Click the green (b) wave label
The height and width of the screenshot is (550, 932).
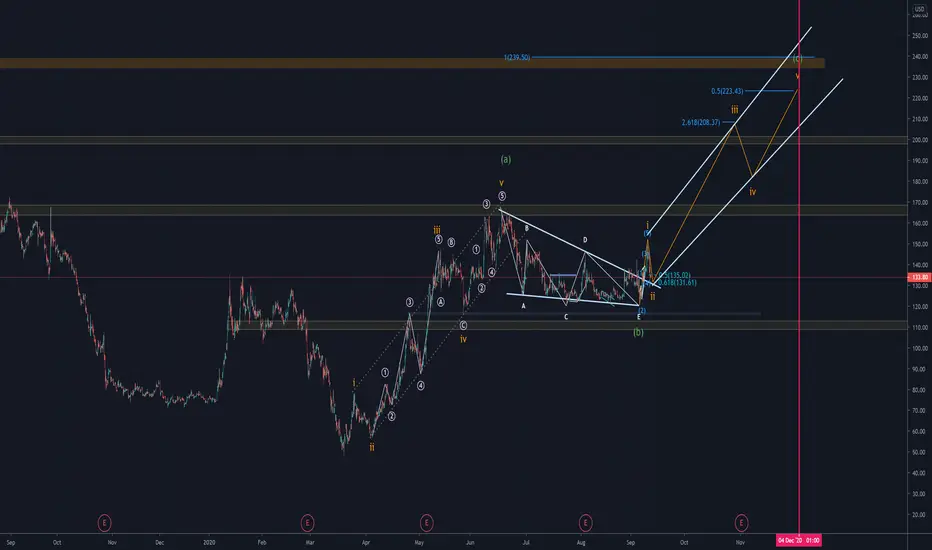pyautogui.click(x=638, y=332)
